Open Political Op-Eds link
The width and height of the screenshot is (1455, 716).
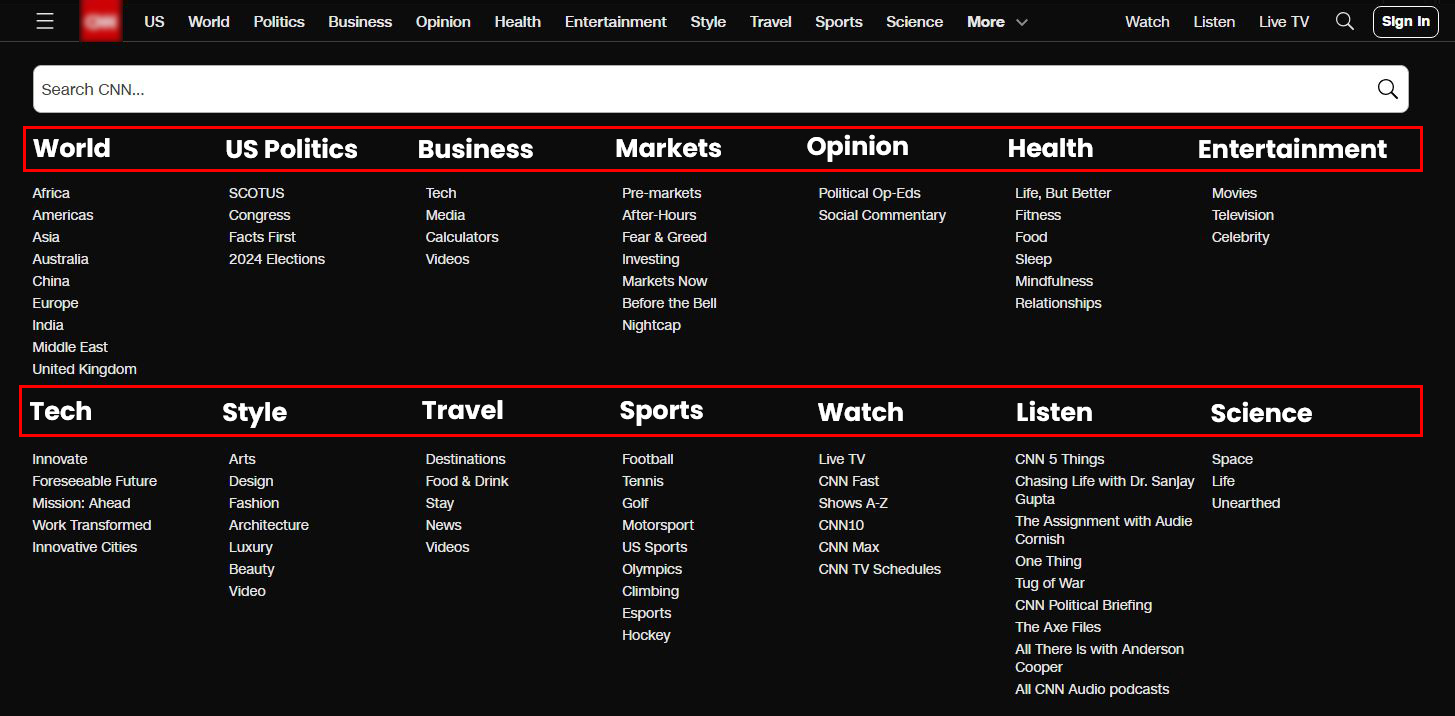pyautogui.click(x=869, y=193)
